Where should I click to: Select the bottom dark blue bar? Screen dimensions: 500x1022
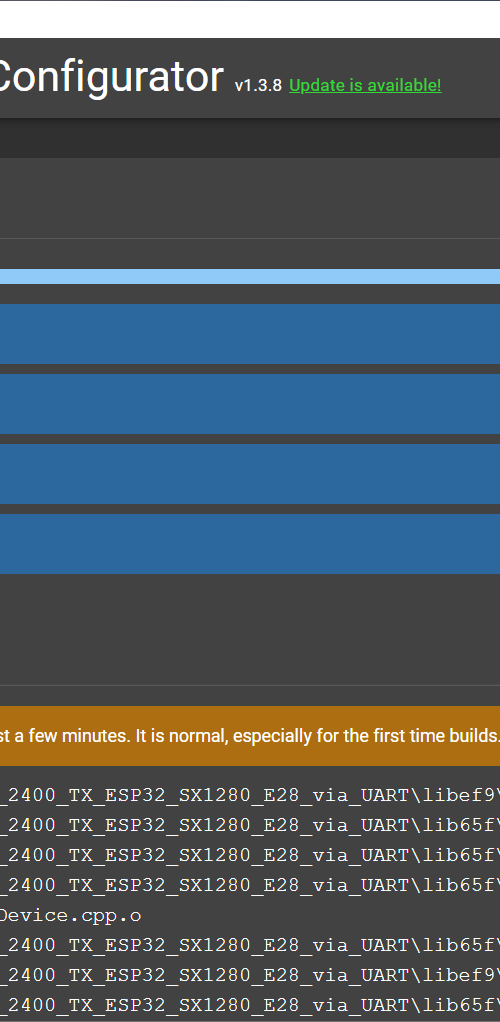click(250, 544)
